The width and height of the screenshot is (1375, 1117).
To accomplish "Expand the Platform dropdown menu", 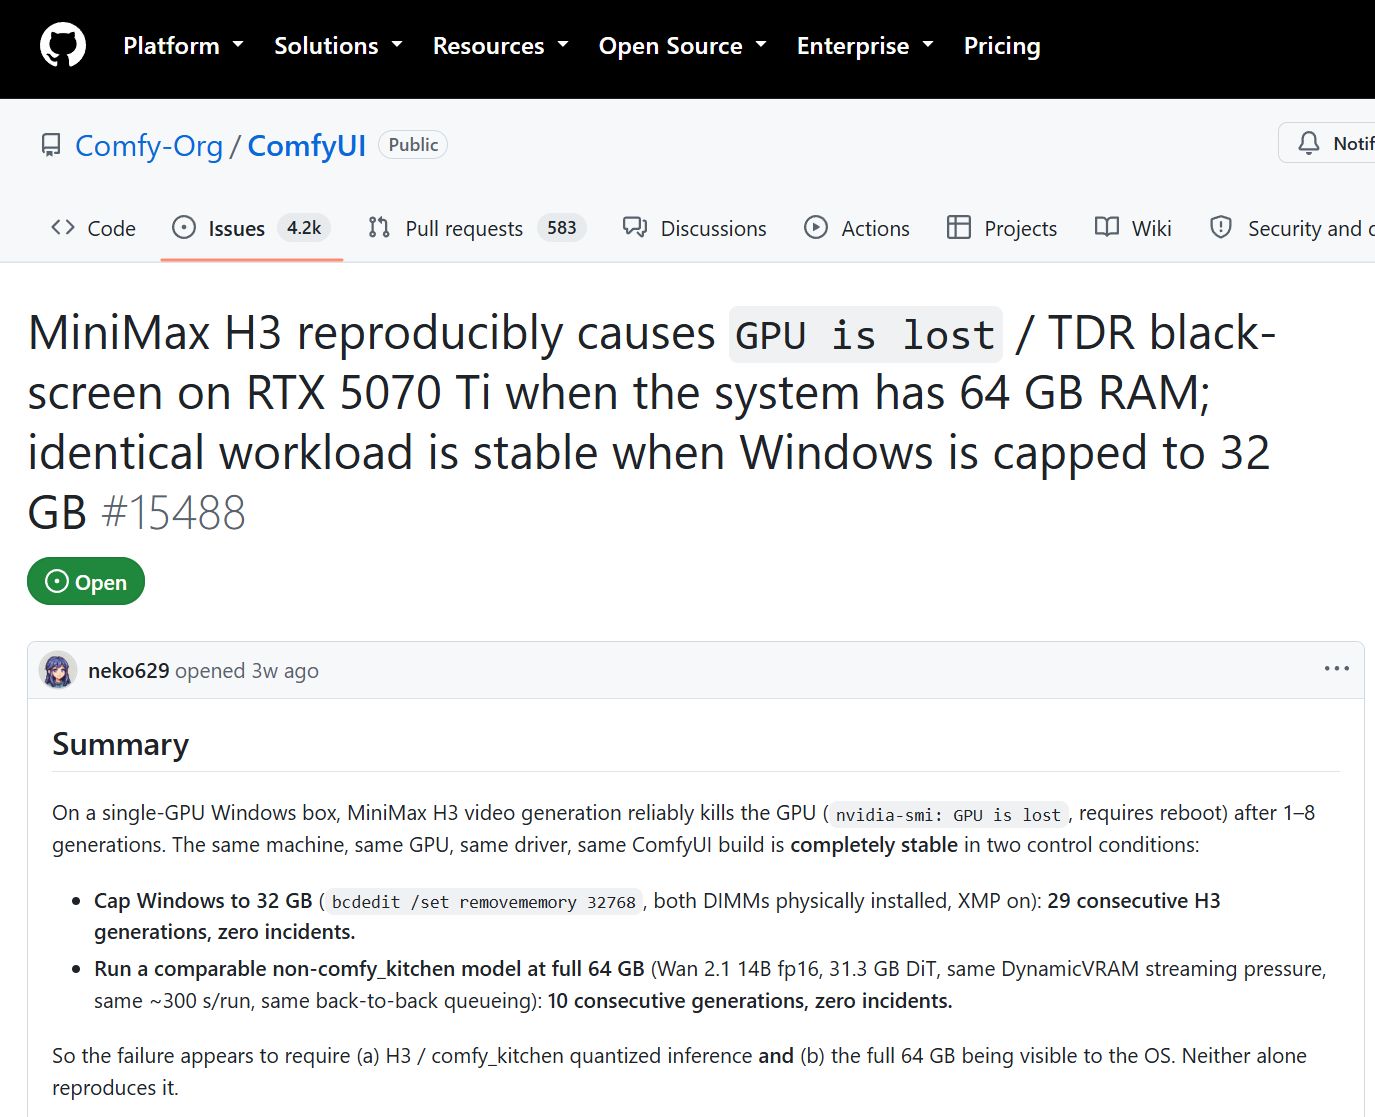I will point(183,46).
